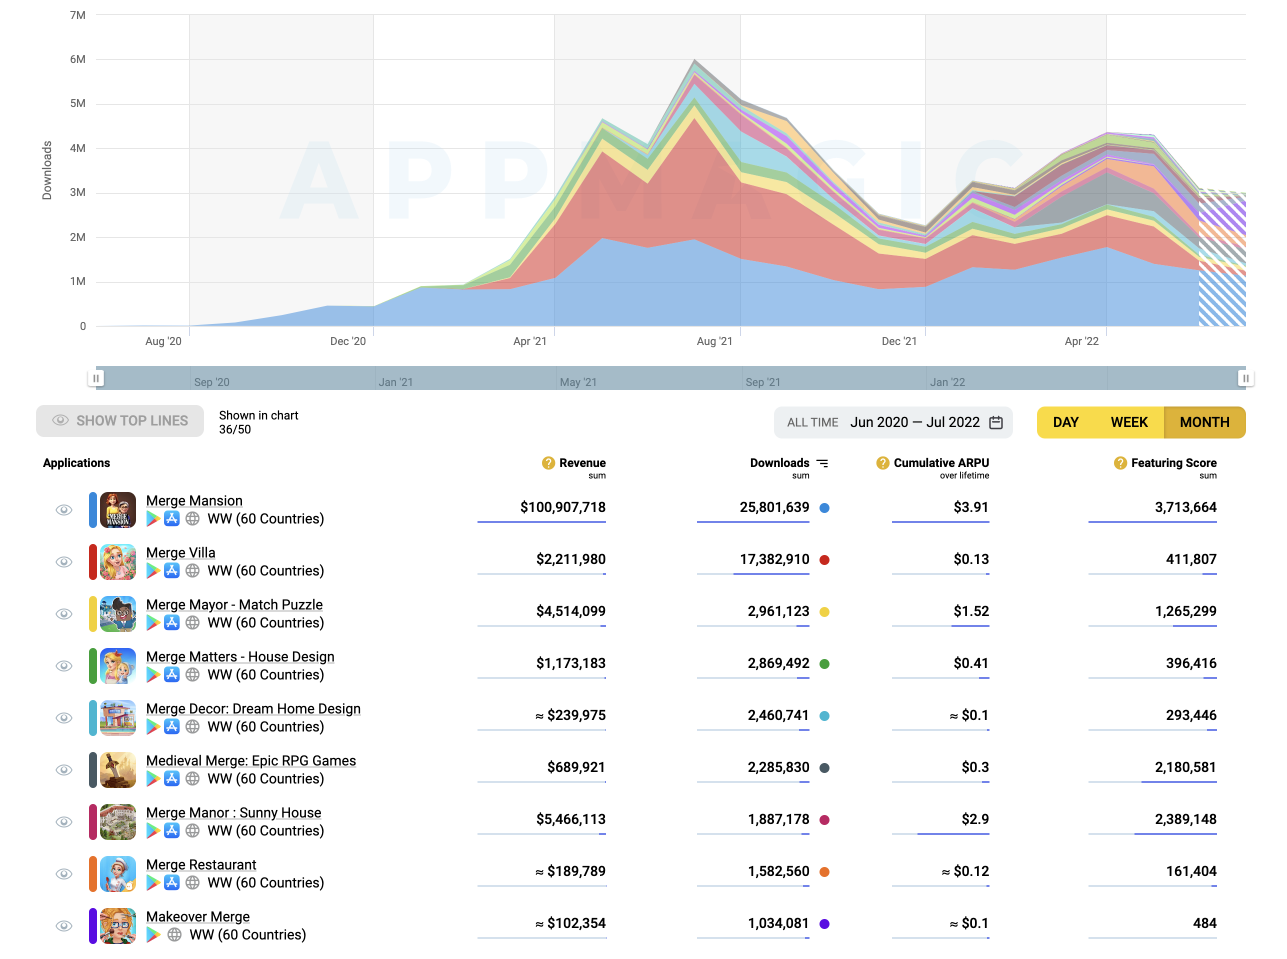
Task: Click the App Store icon under Merge Mayor
Action: pos(172,623)
